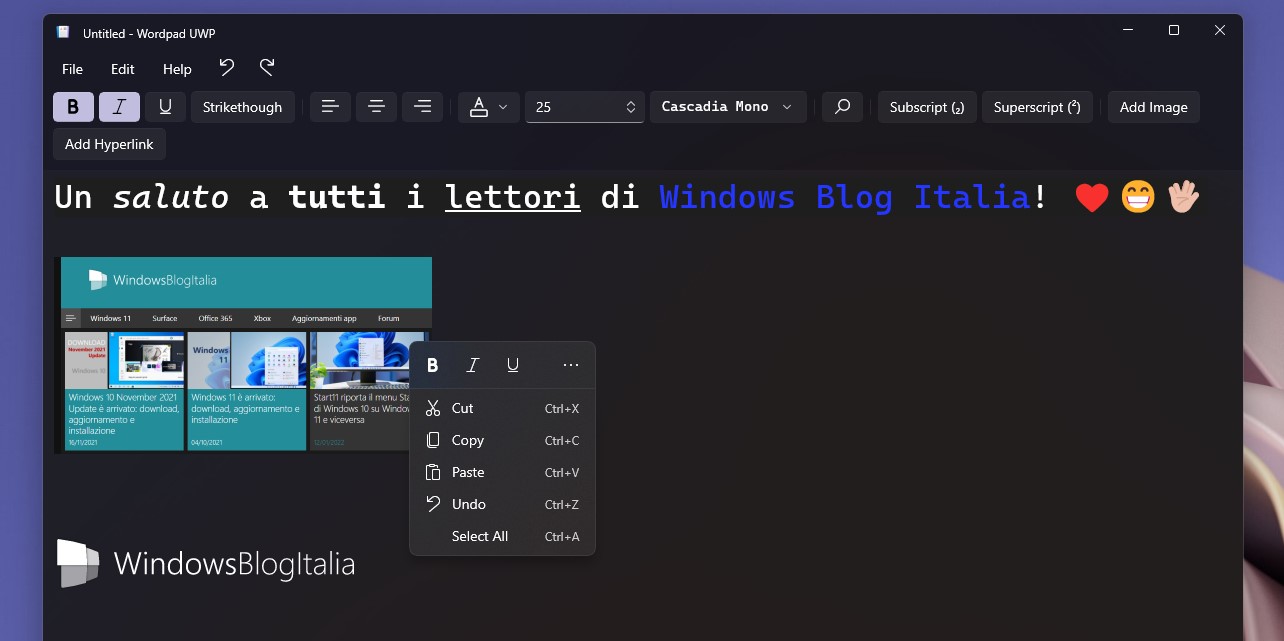Click the Add Image button
This screenshot has width=1284, height=641.
1153,107
